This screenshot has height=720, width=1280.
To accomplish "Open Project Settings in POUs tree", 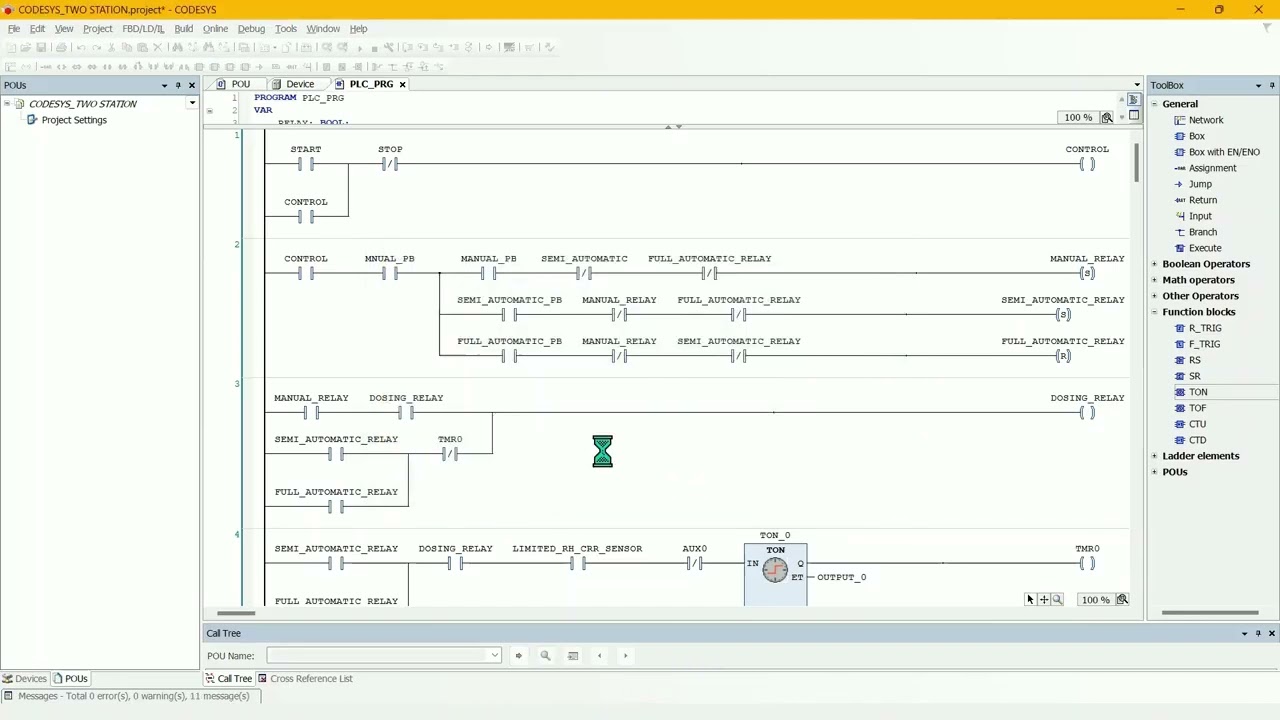I will tap(74, 120).
